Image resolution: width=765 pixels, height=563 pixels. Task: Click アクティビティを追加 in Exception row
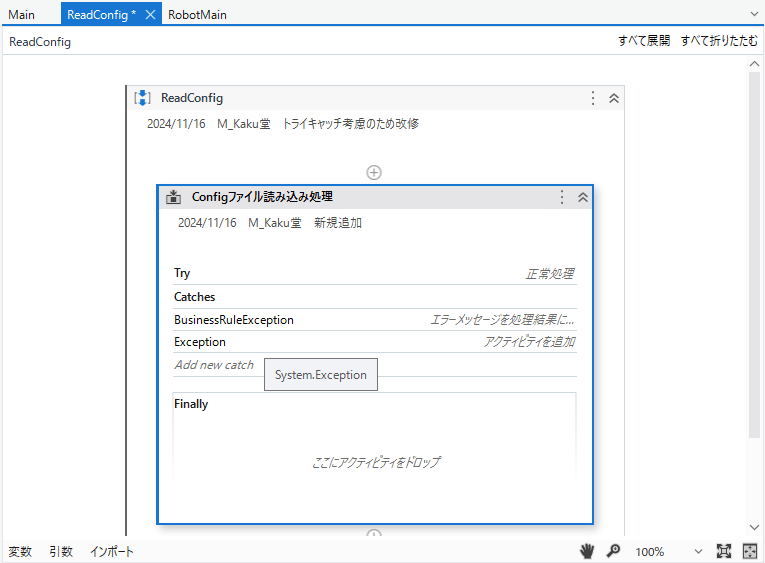point(529,342)
